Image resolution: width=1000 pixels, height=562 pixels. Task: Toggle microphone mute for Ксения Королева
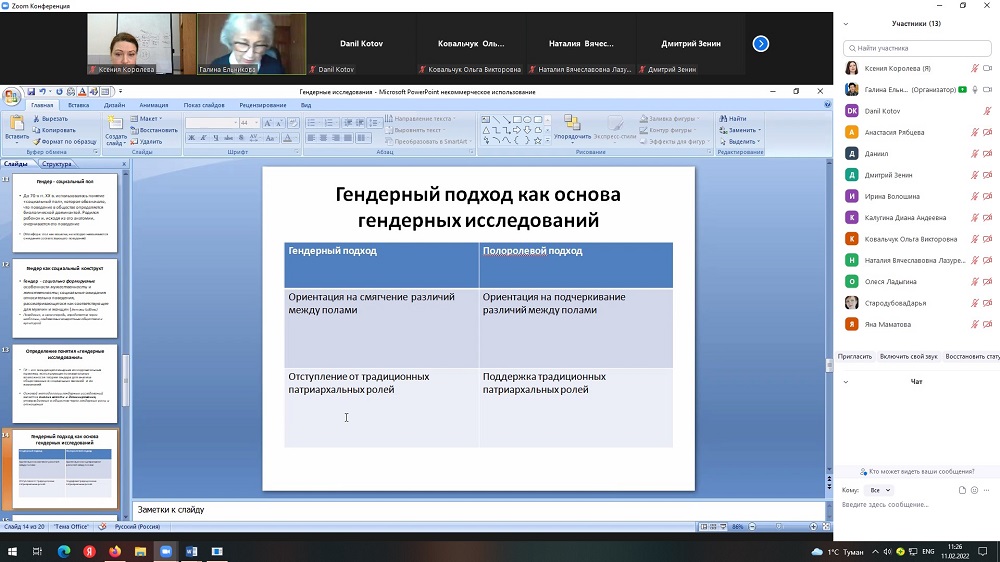click(974, 68)
